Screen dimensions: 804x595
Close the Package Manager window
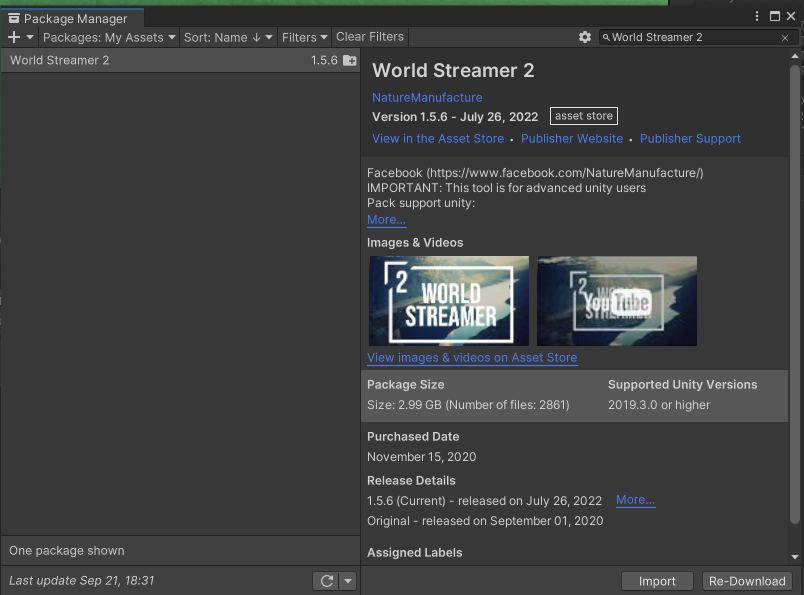coord(791,16)
